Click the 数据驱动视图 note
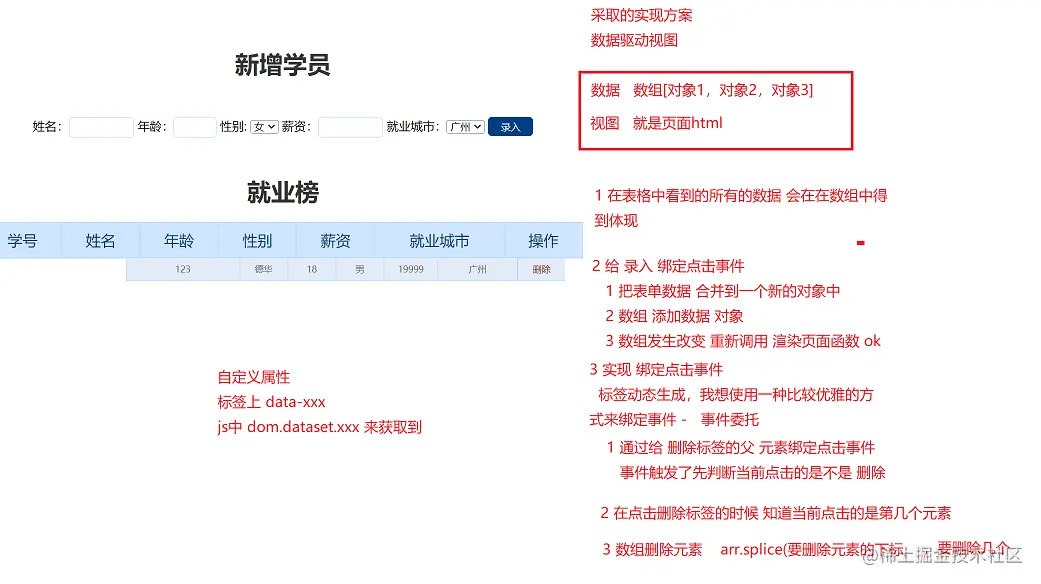The width and height of the screenshot is (1041, 584). (634, 40)
